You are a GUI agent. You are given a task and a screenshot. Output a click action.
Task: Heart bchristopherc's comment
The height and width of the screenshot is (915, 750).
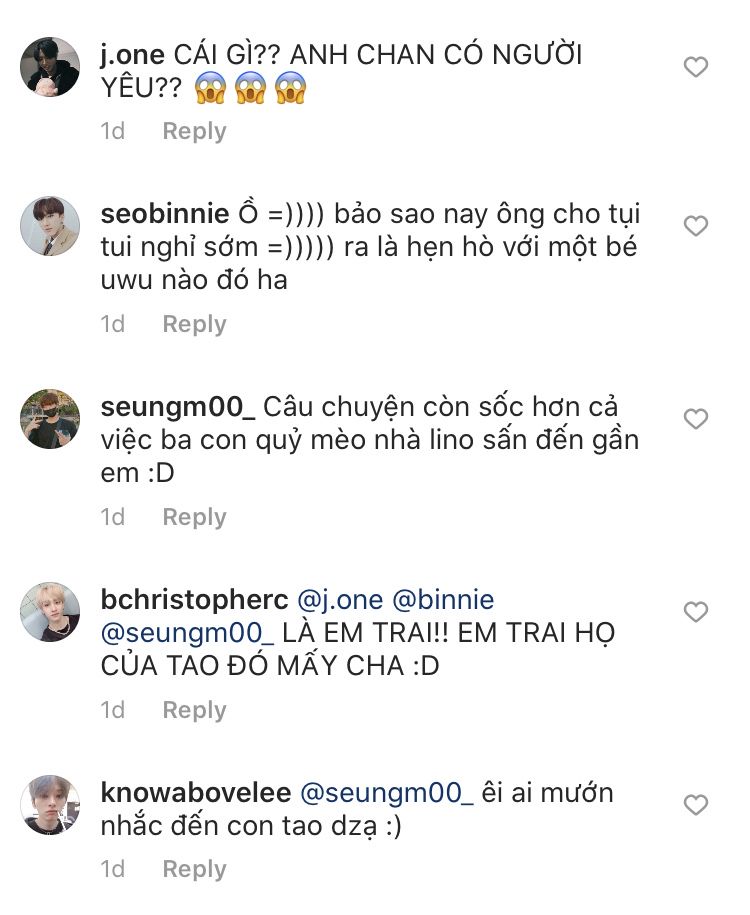tap(695, 611)
